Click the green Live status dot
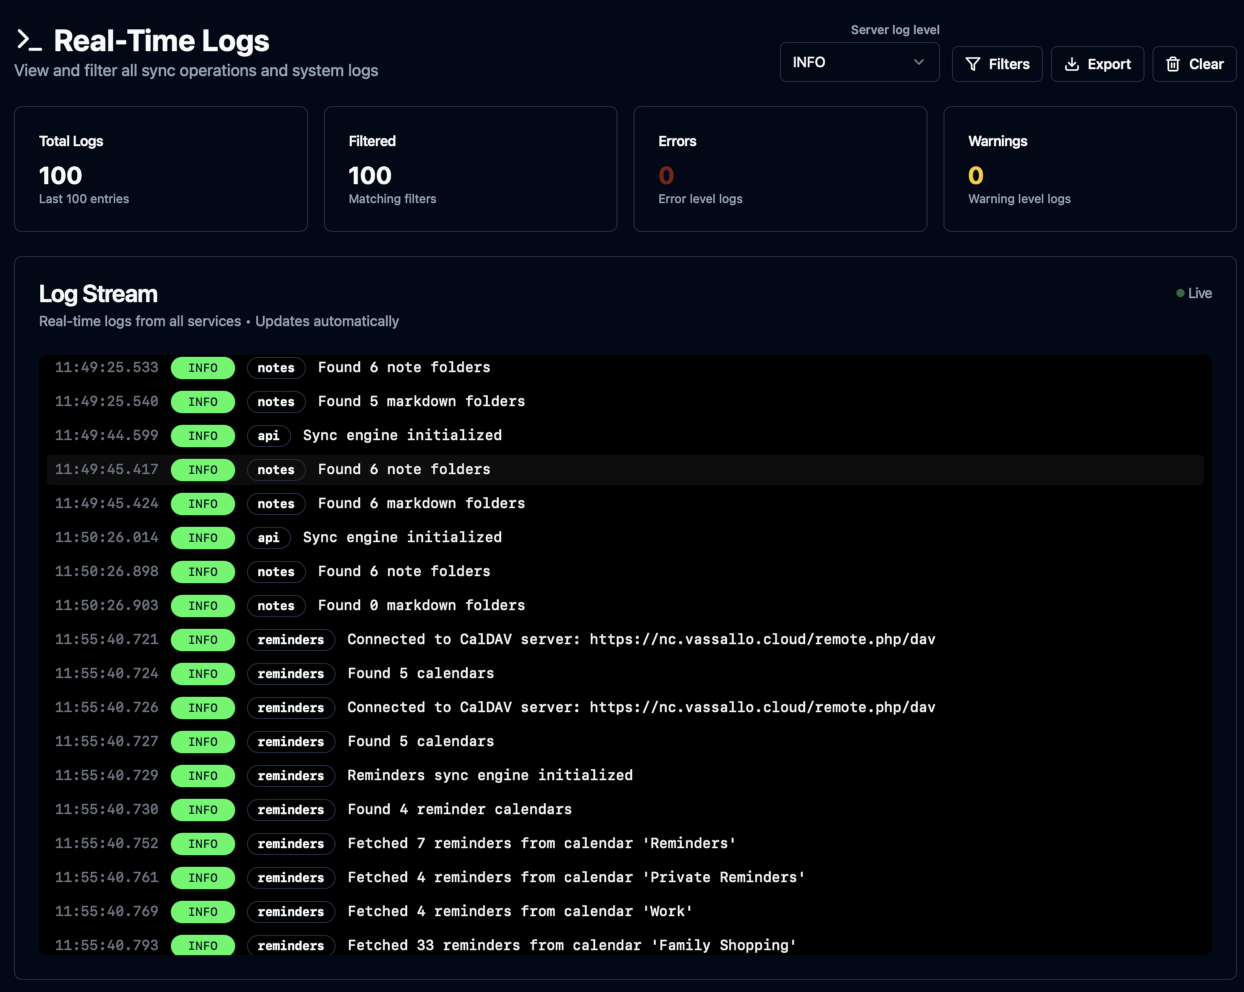Image resolution: width=1244 pixels, height=992 pixels. (x=1180, y=293)
